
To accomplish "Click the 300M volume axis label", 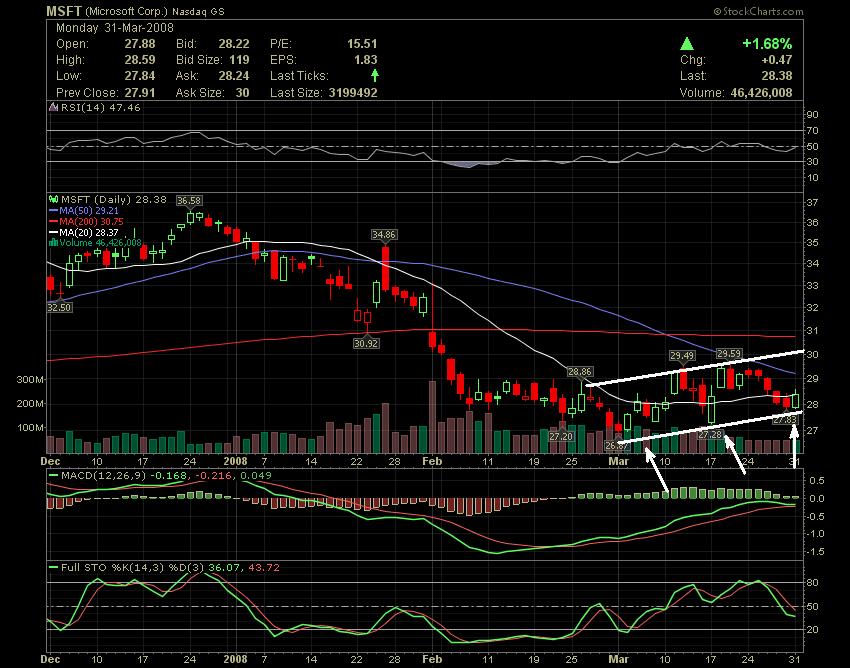I will coord(31,380).
